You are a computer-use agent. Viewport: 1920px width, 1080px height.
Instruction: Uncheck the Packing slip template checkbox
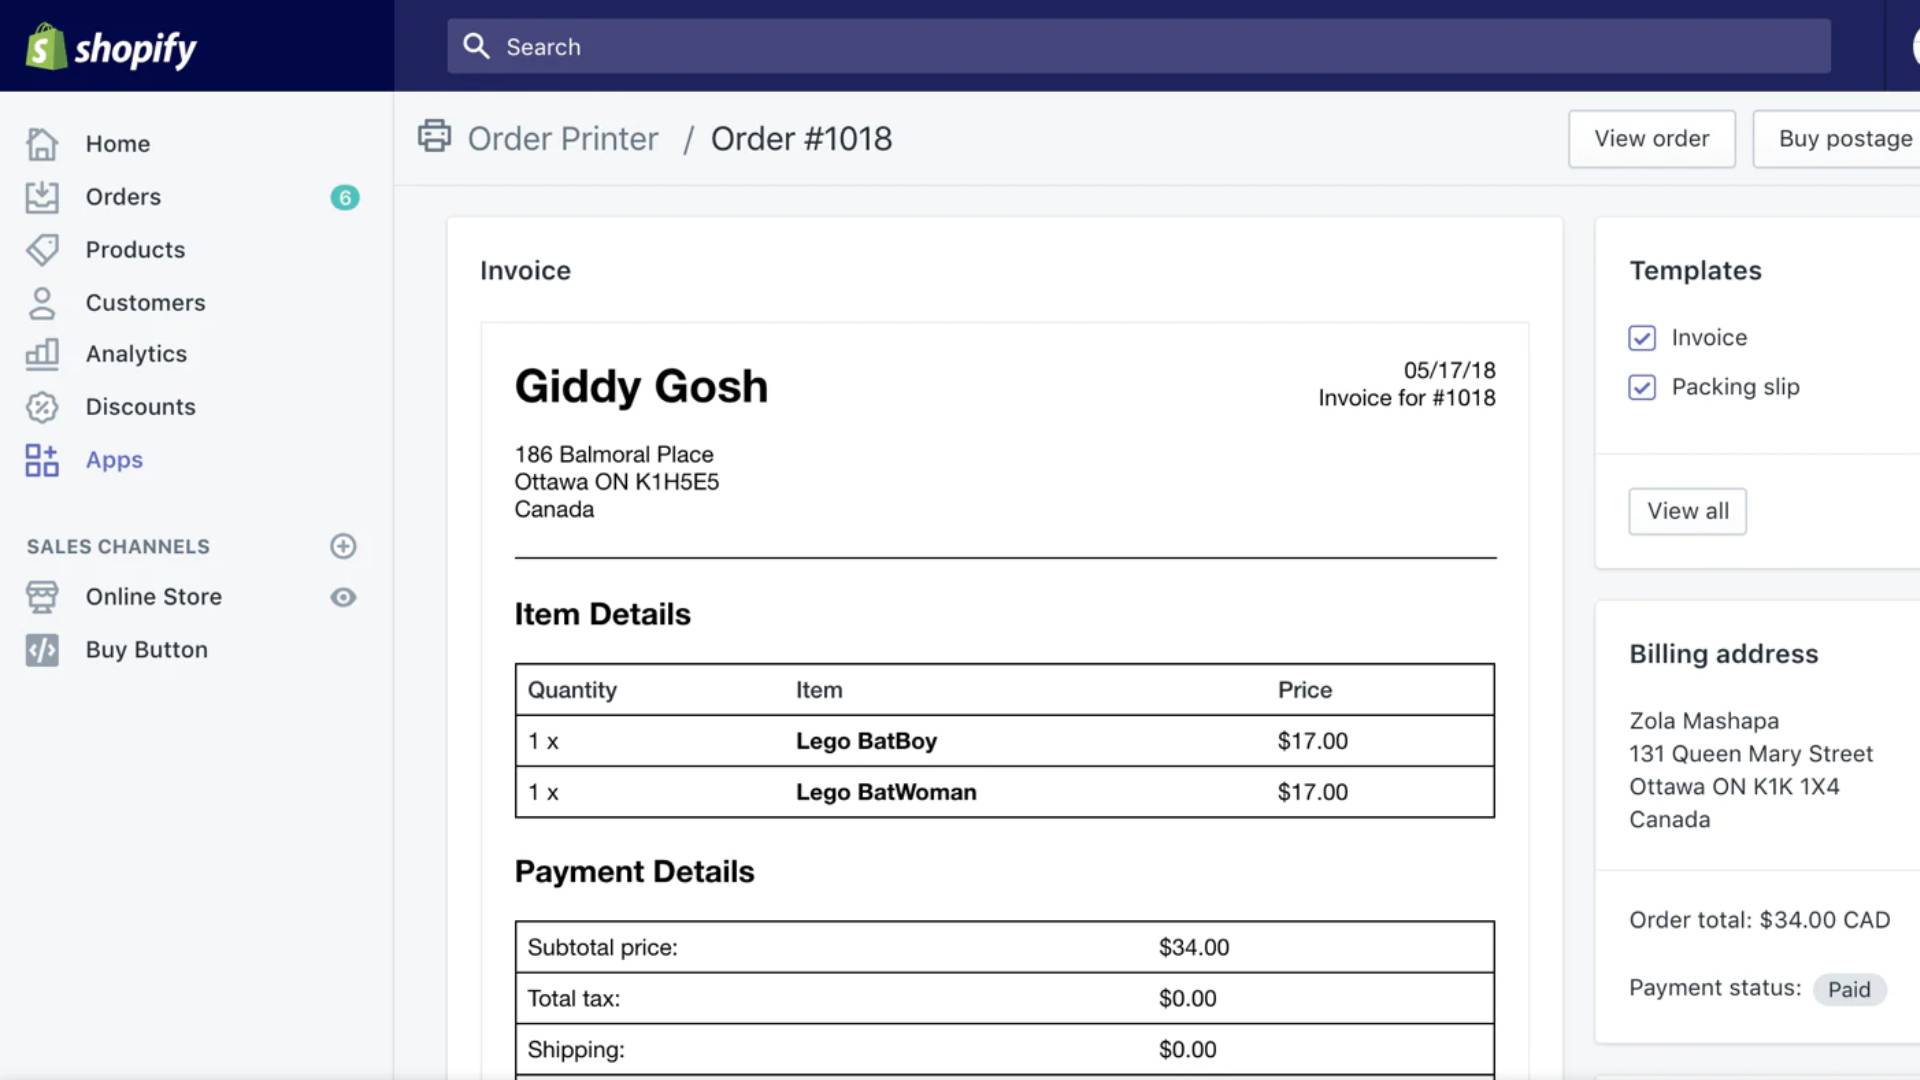pos(1642,387)
